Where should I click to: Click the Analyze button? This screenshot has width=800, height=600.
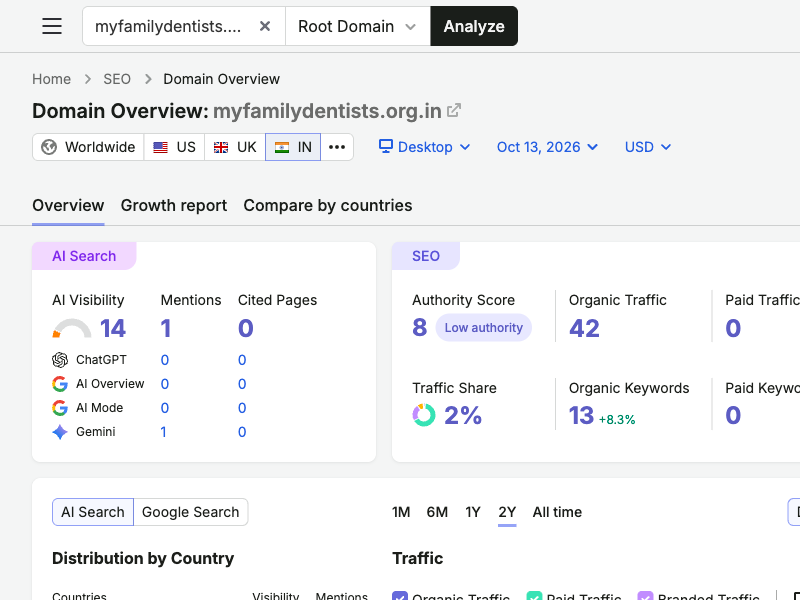474,26
